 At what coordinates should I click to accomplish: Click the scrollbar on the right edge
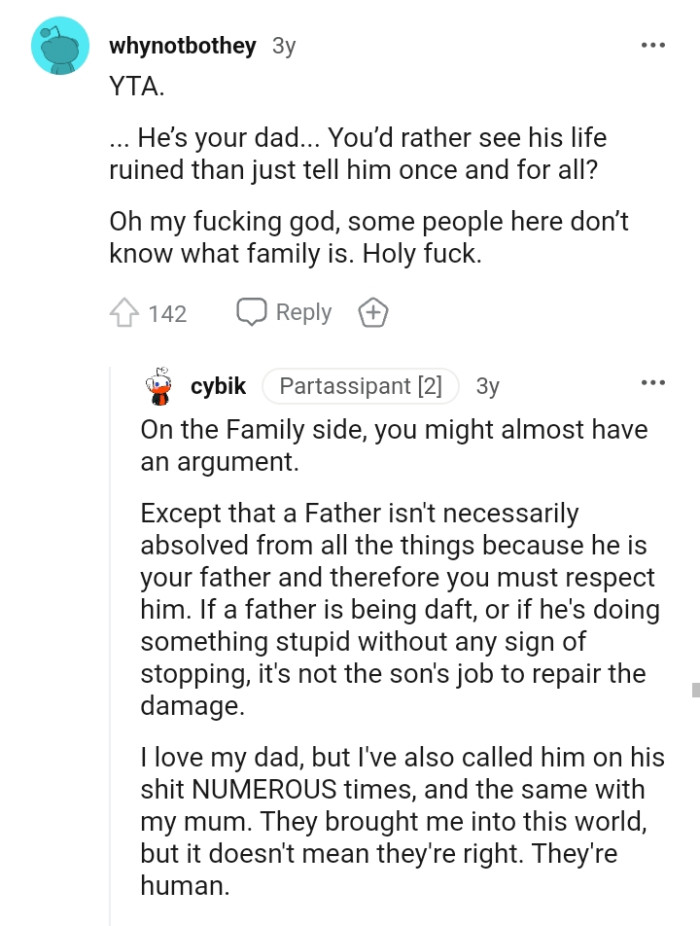695,690
